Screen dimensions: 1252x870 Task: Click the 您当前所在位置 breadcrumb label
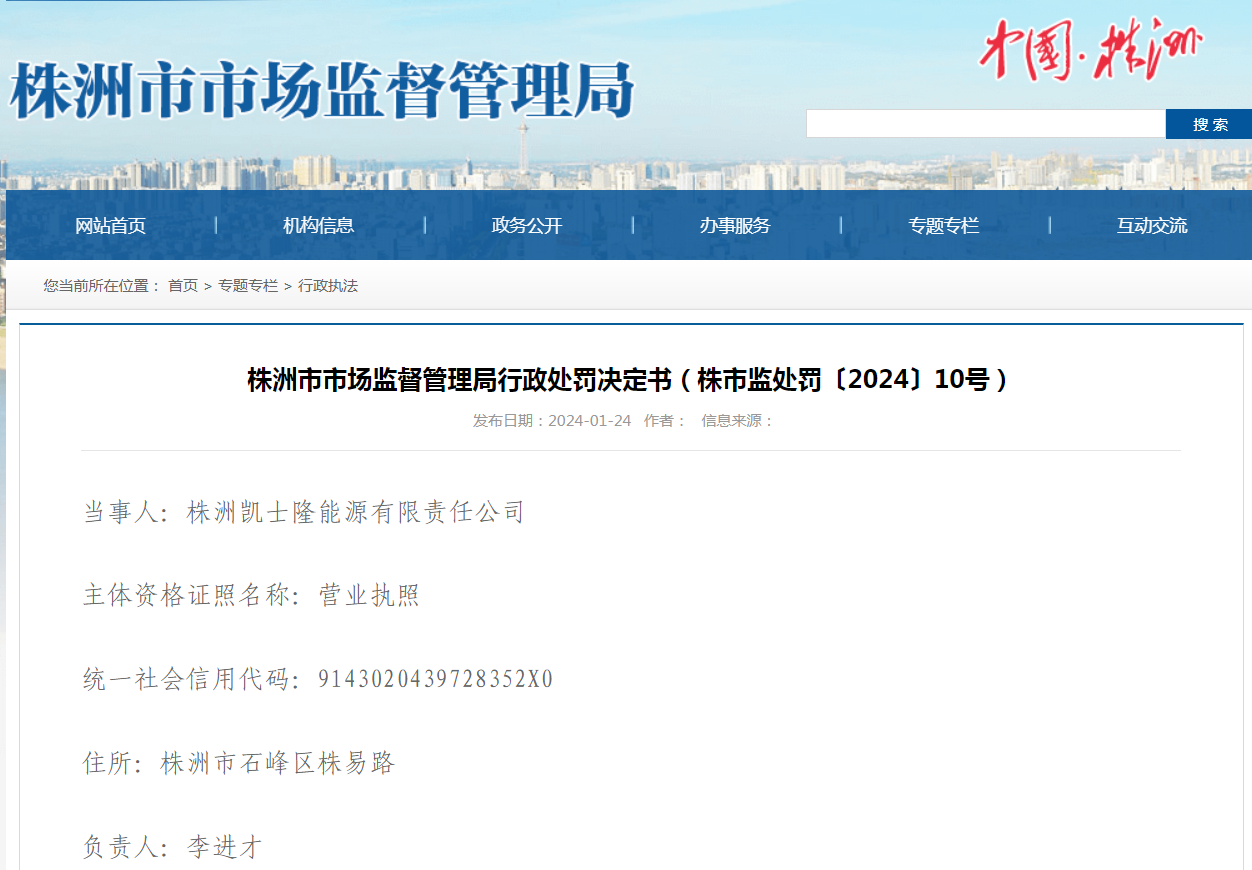(102, 286)
